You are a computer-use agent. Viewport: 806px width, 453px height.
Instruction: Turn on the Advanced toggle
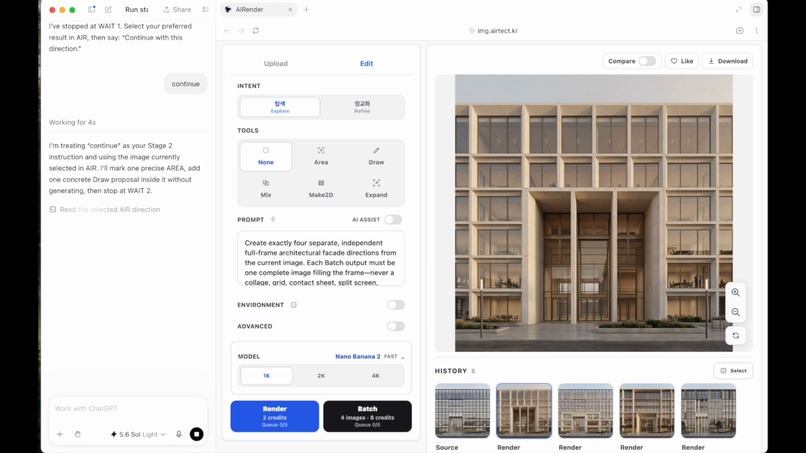click(396, 326)
